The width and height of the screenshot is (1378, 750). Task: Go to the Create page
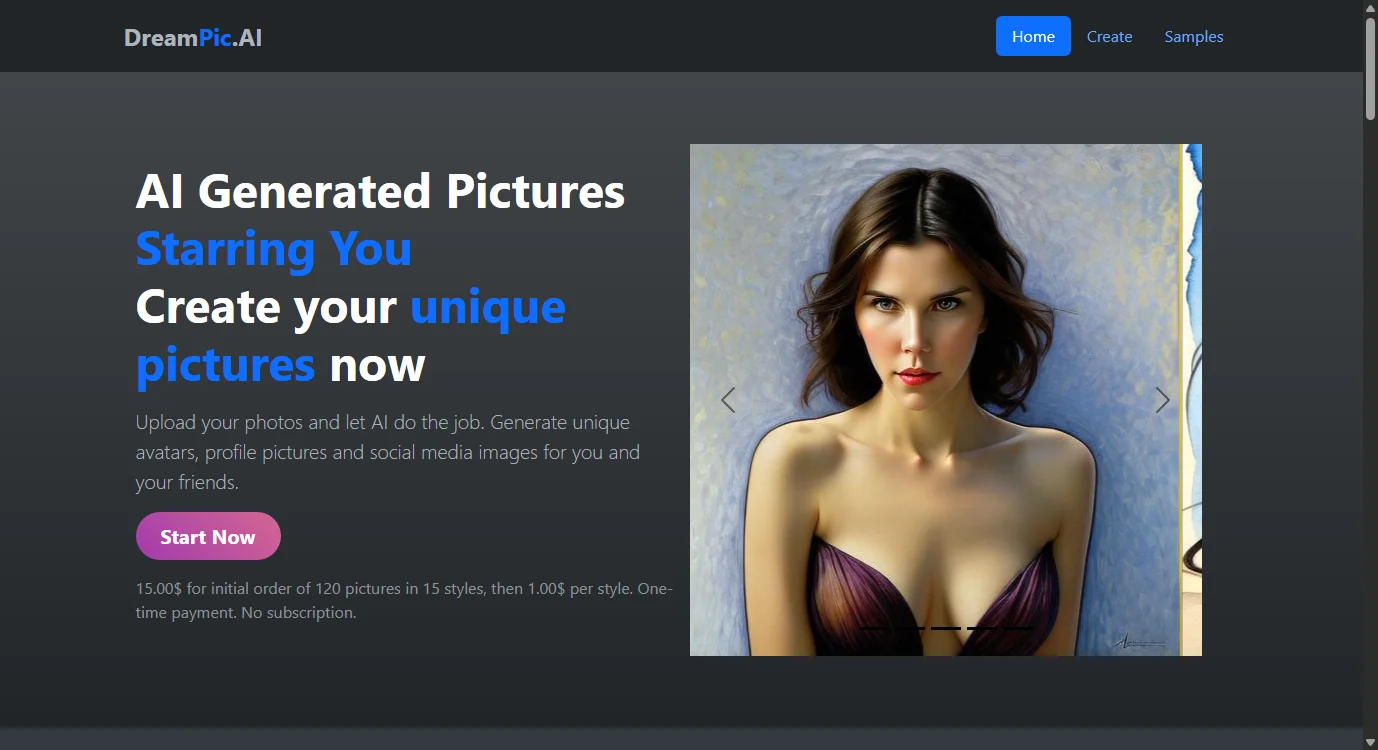pos(1109,36)
